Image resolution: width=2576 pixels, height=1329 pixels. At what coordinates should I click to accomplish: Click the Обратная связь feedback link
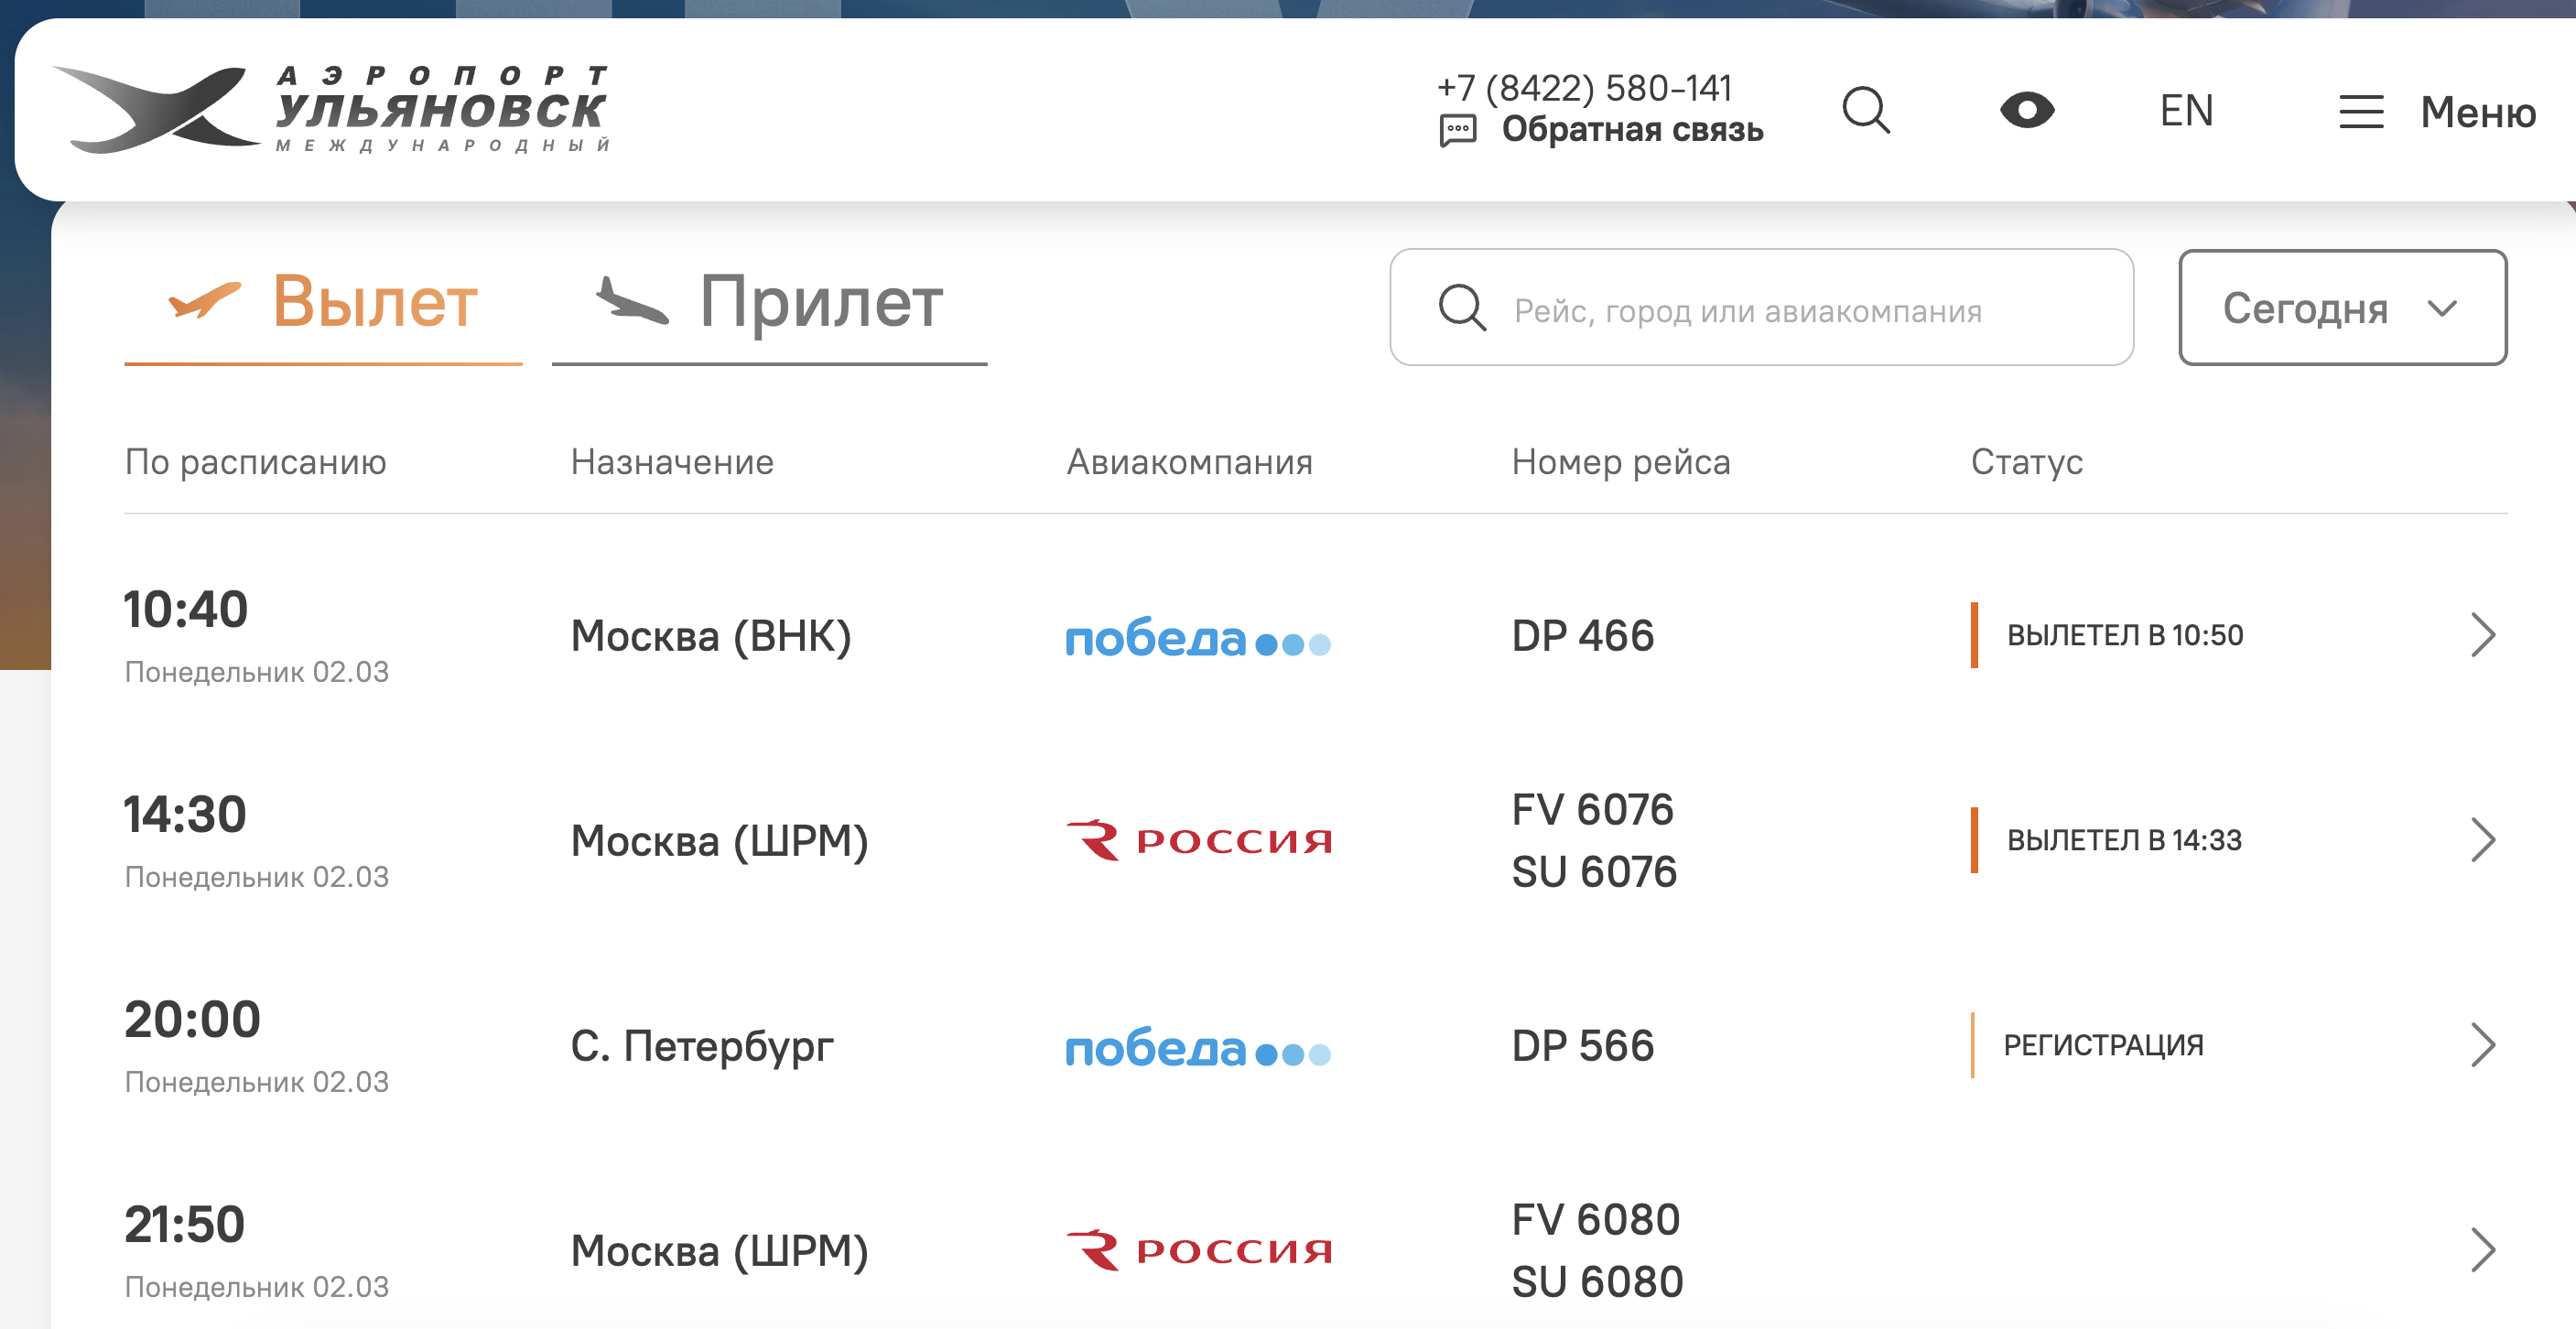[1632, 130]
